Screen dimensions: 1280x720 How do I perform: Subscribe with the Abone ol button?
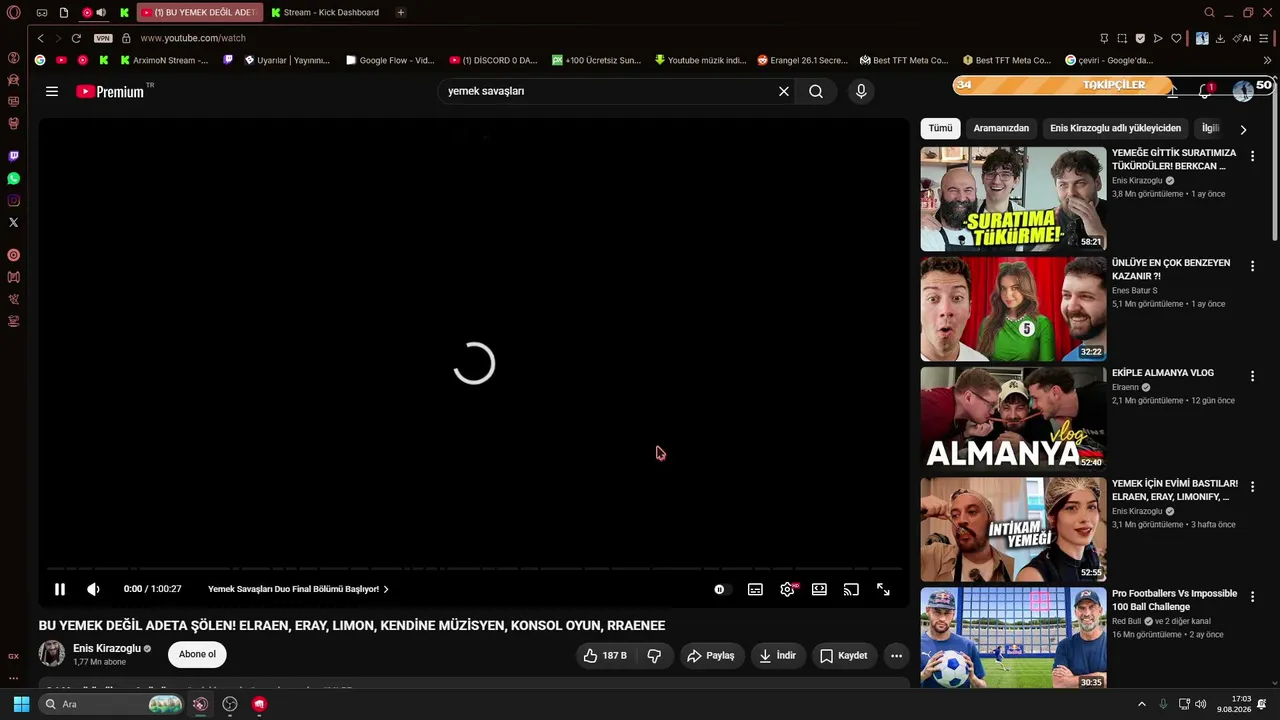[x=197, y=654]
